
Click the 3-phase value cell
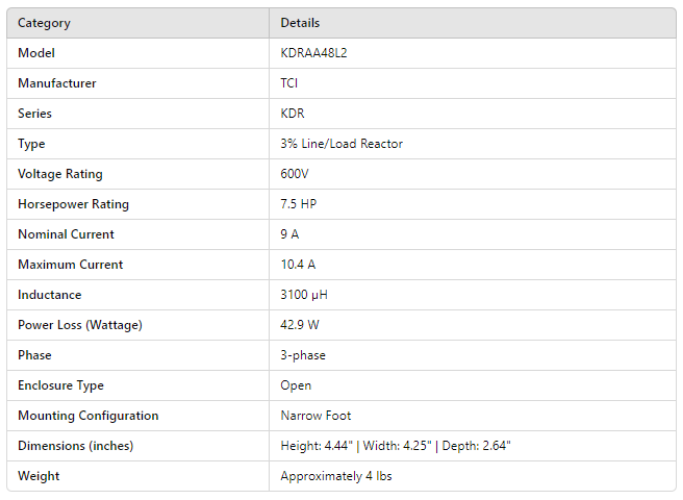[303, 355]
